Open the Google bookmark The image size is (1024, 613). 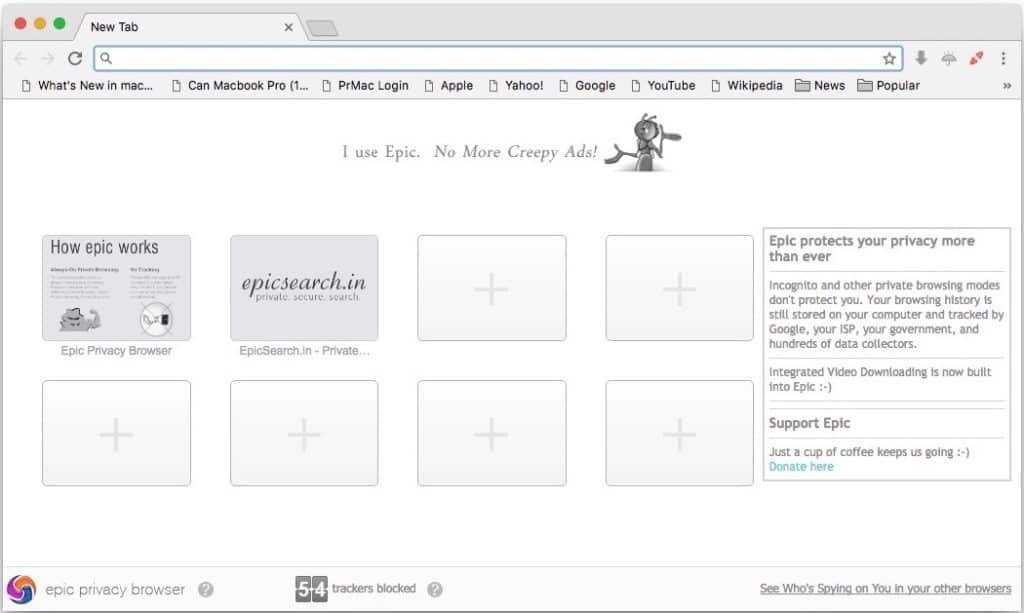point(587,86)
